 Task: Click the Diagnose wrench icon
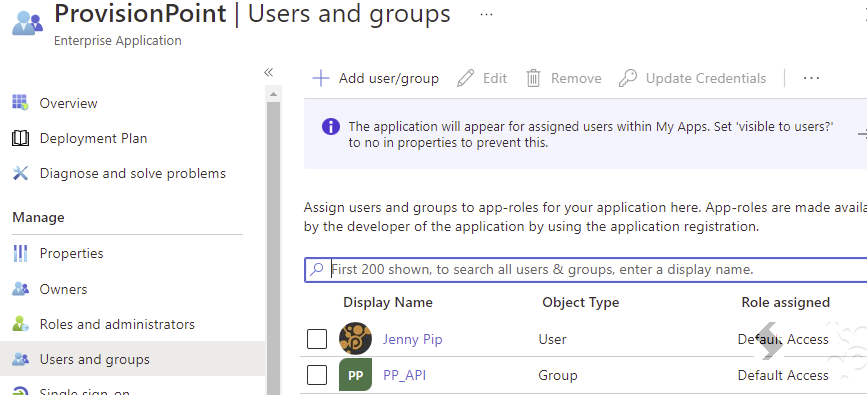[20, 173]
